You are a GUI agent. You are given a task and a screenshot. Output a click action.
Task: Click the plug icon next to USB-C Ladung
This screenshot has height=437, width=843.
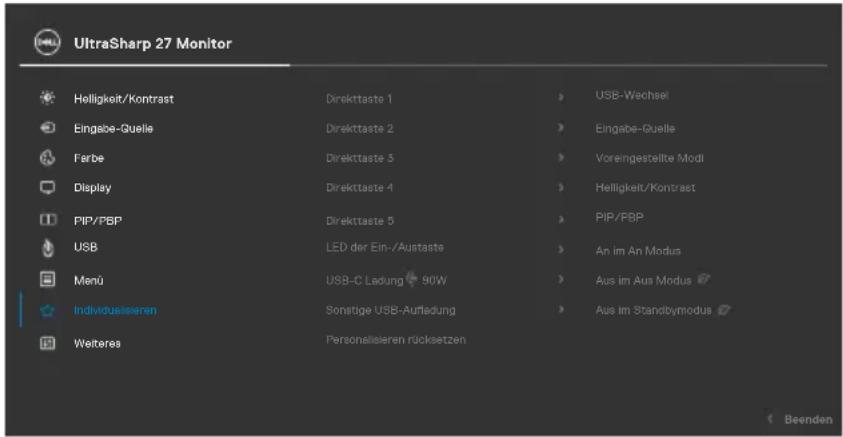(411, 279)
